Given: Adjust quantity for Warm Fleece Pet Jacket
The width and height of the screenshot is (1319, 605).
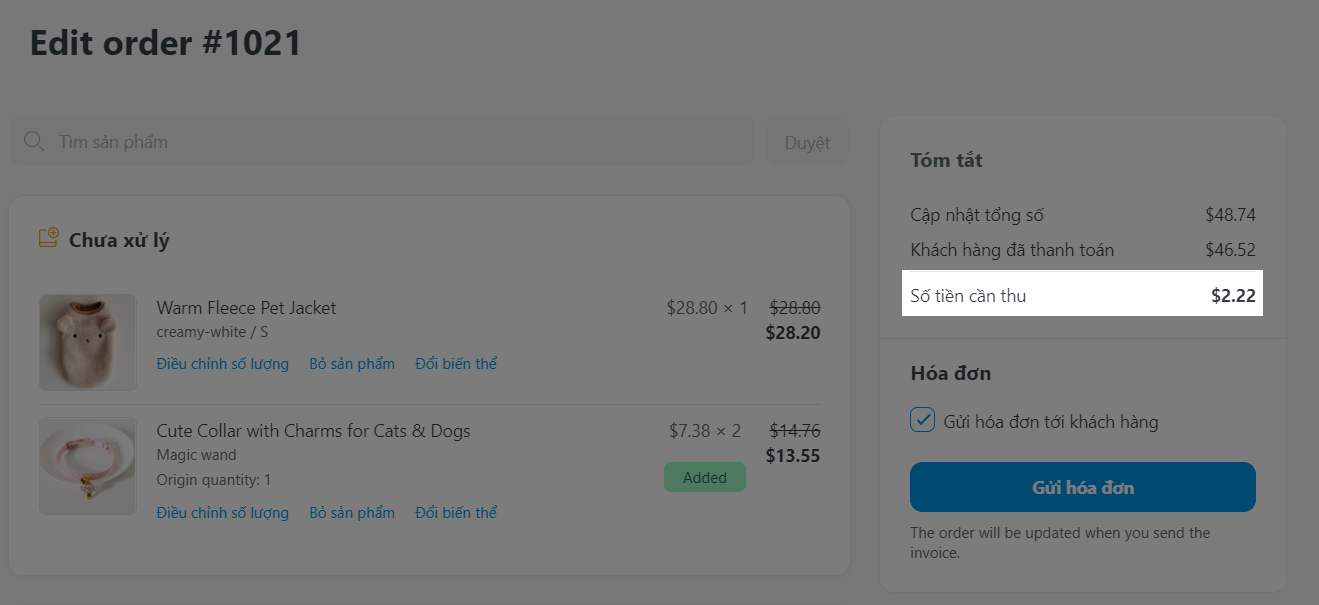Looking at the screenshot, I should point(222,364).
